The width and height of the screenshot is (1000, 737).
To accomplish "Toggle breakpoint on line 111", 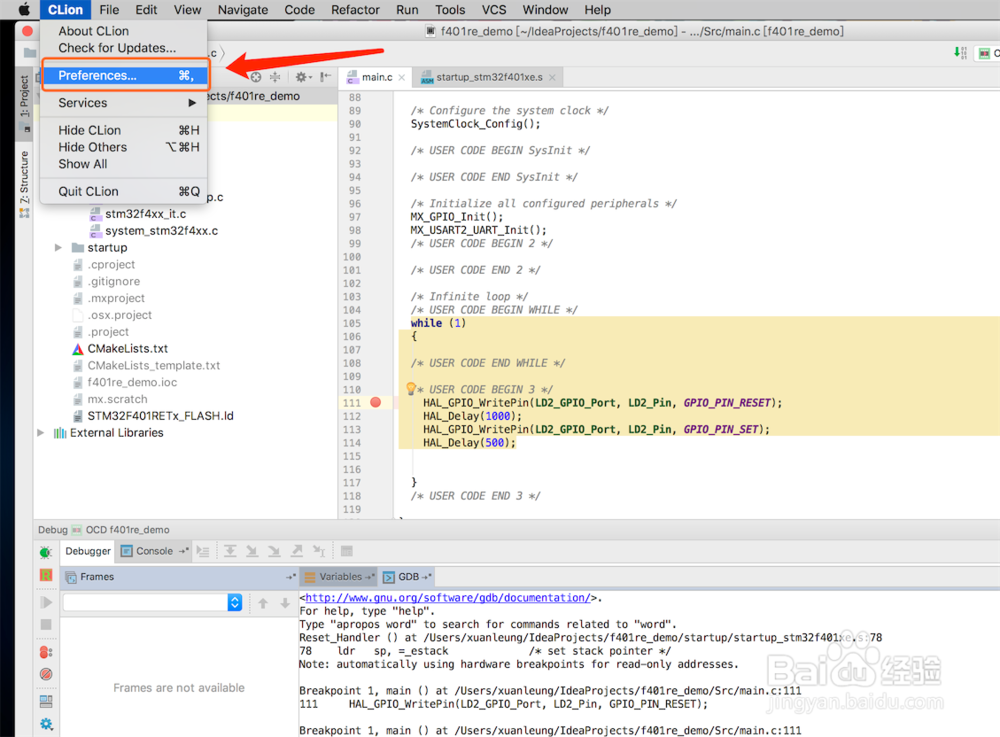I will coord(376,402).
